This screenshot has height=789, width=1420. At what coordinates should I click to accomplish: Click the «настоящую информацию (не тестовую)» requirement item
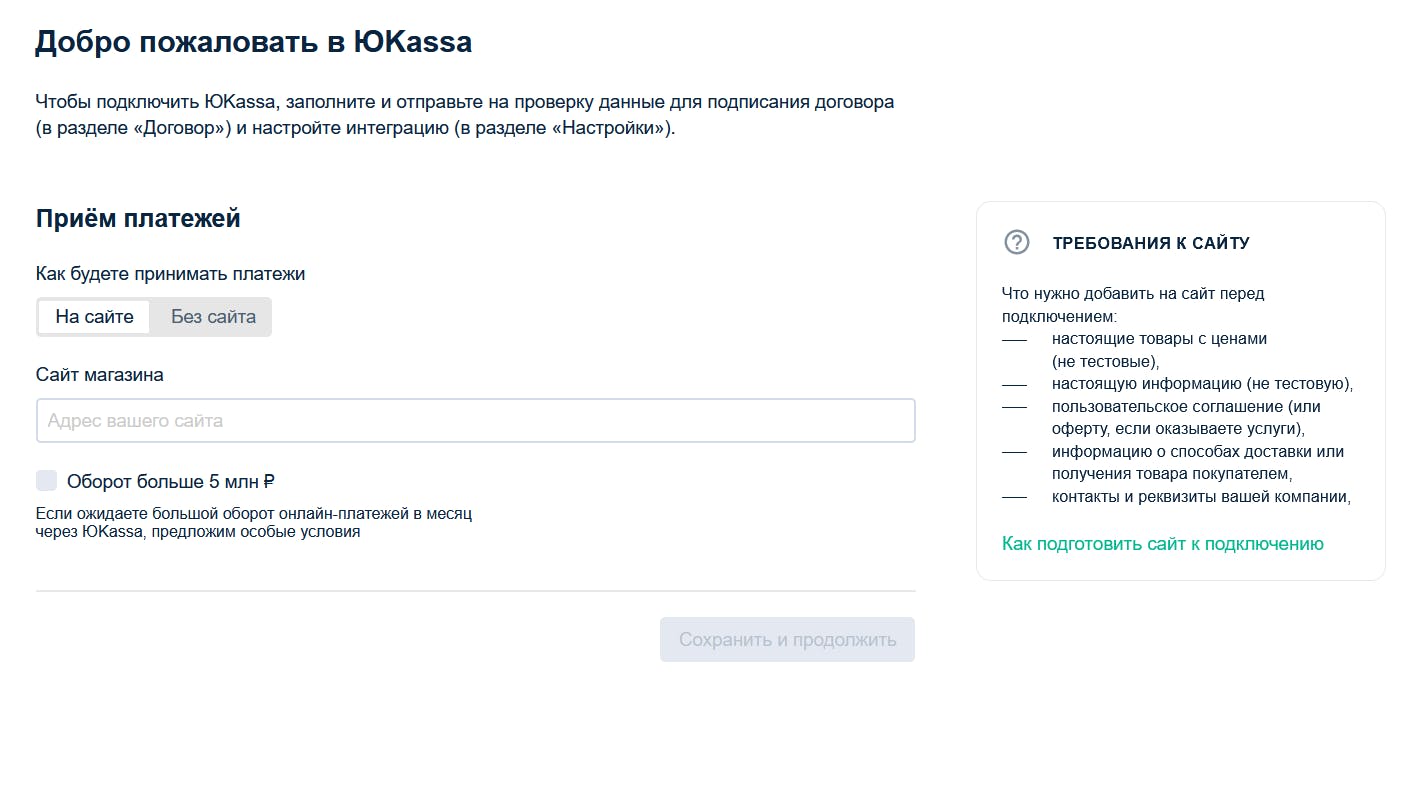pyautogui.click(x=1202, y=384)
